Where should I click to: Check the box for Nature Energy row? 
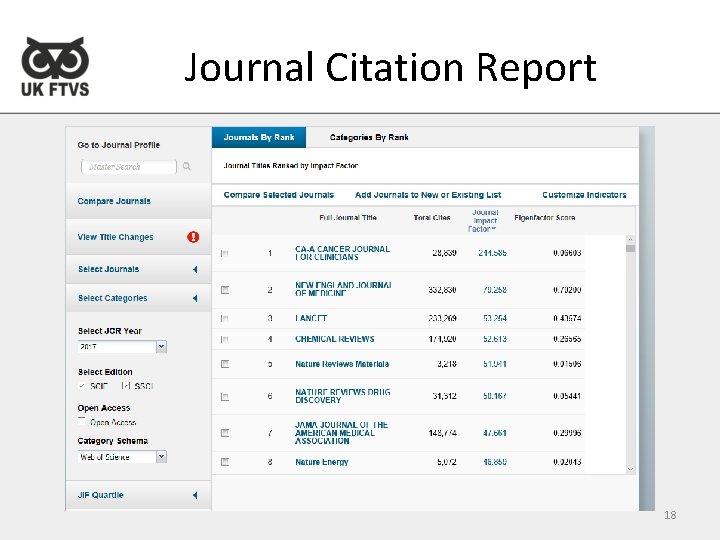tap(225, 462)
